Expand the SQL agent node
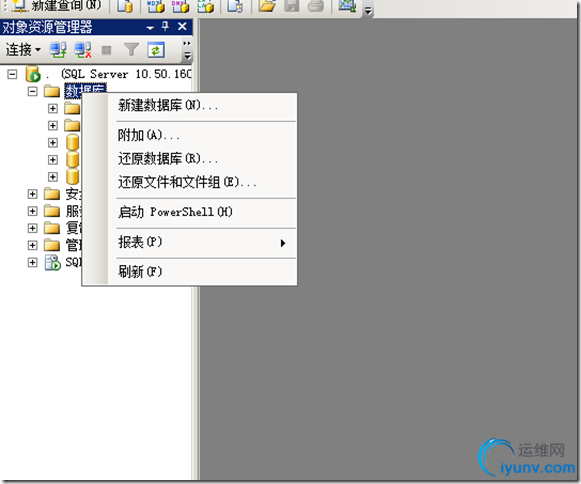The height and width of the screenshot is (484, 581). coord(33,262)
